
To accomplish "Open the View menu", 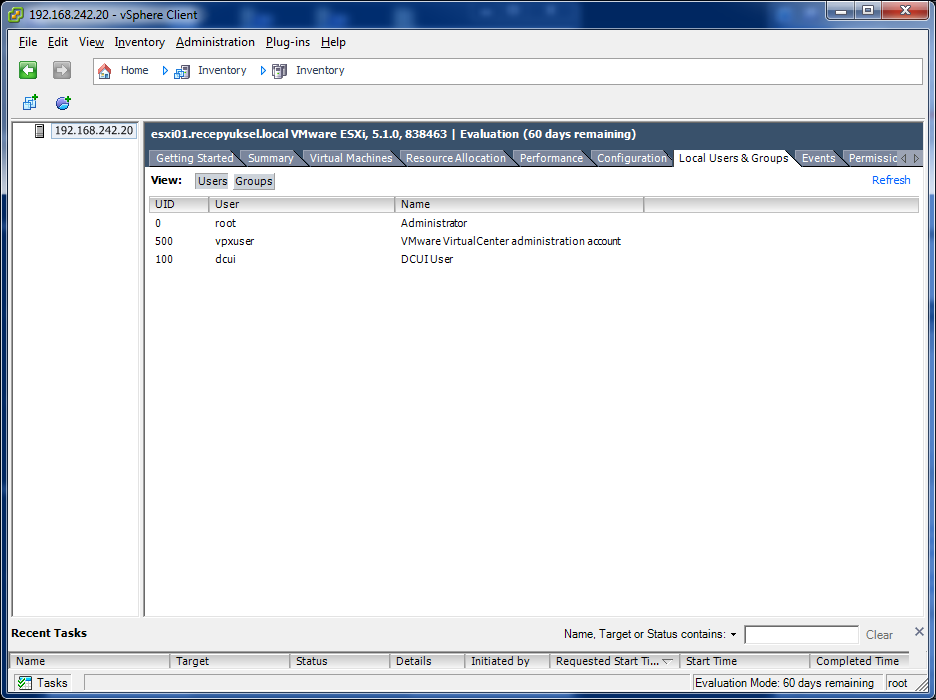I will [91, 42].
